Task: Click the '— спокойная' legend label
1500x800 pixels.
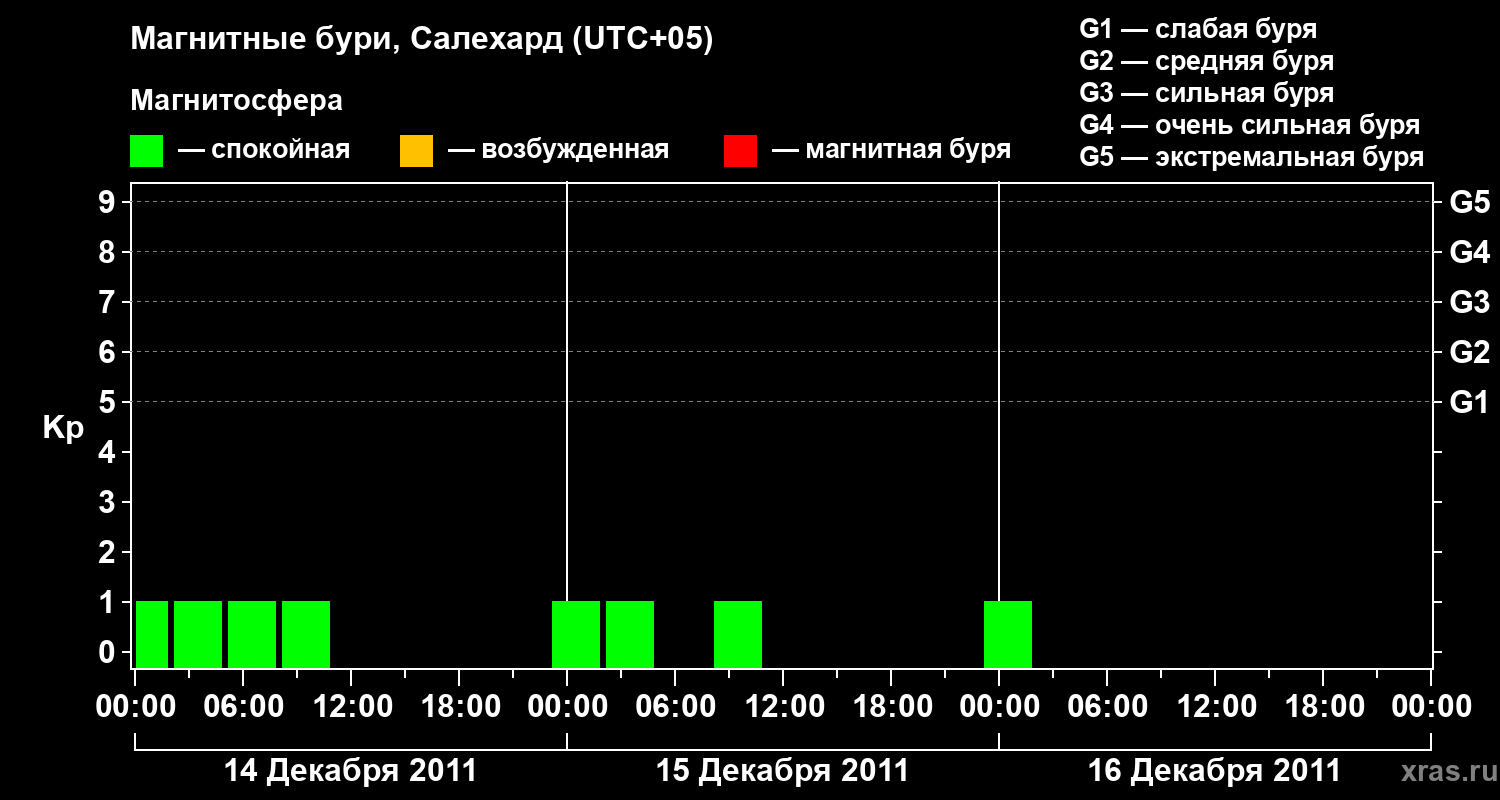Action: [x=264, y=150]
